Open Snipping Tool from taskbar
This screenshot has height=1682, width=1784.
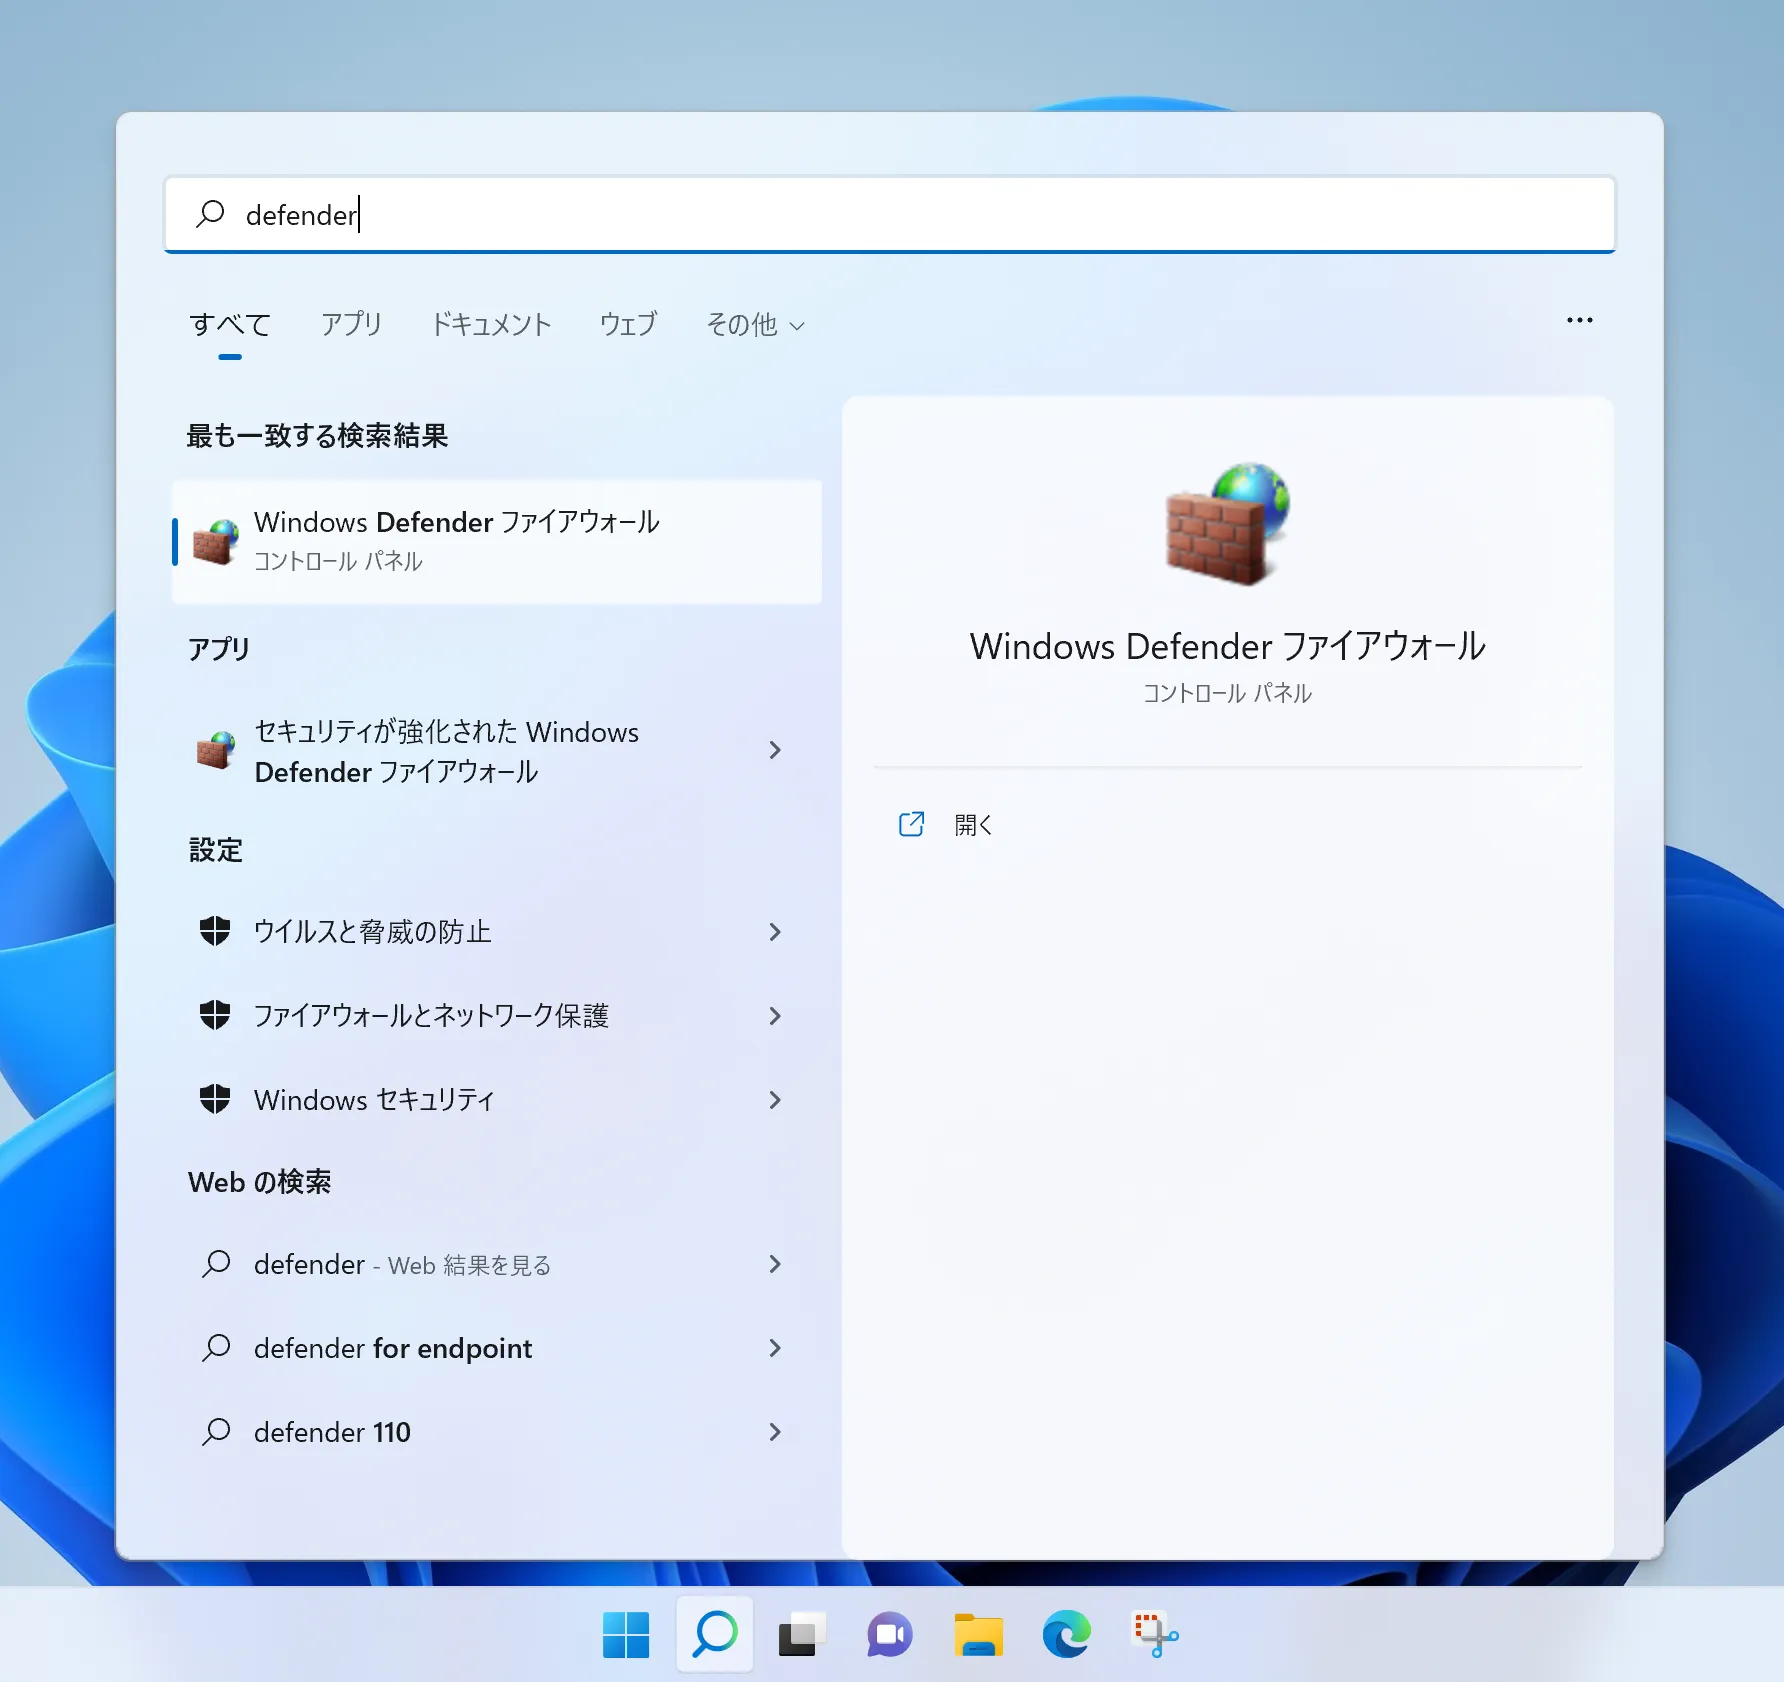(1154, 1635)
